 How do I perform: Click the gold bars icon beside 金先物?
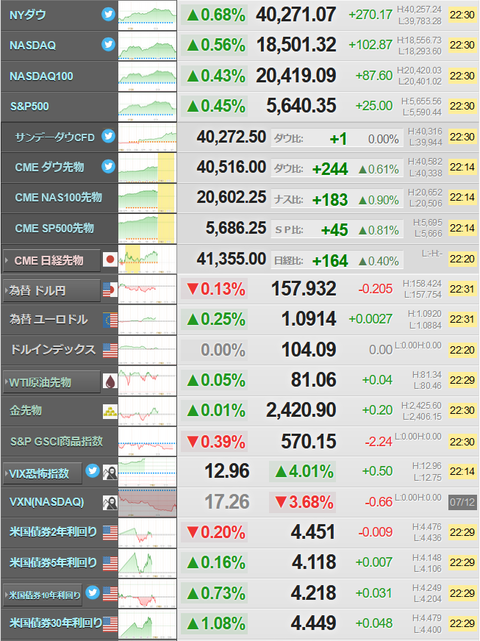(110, 411)
